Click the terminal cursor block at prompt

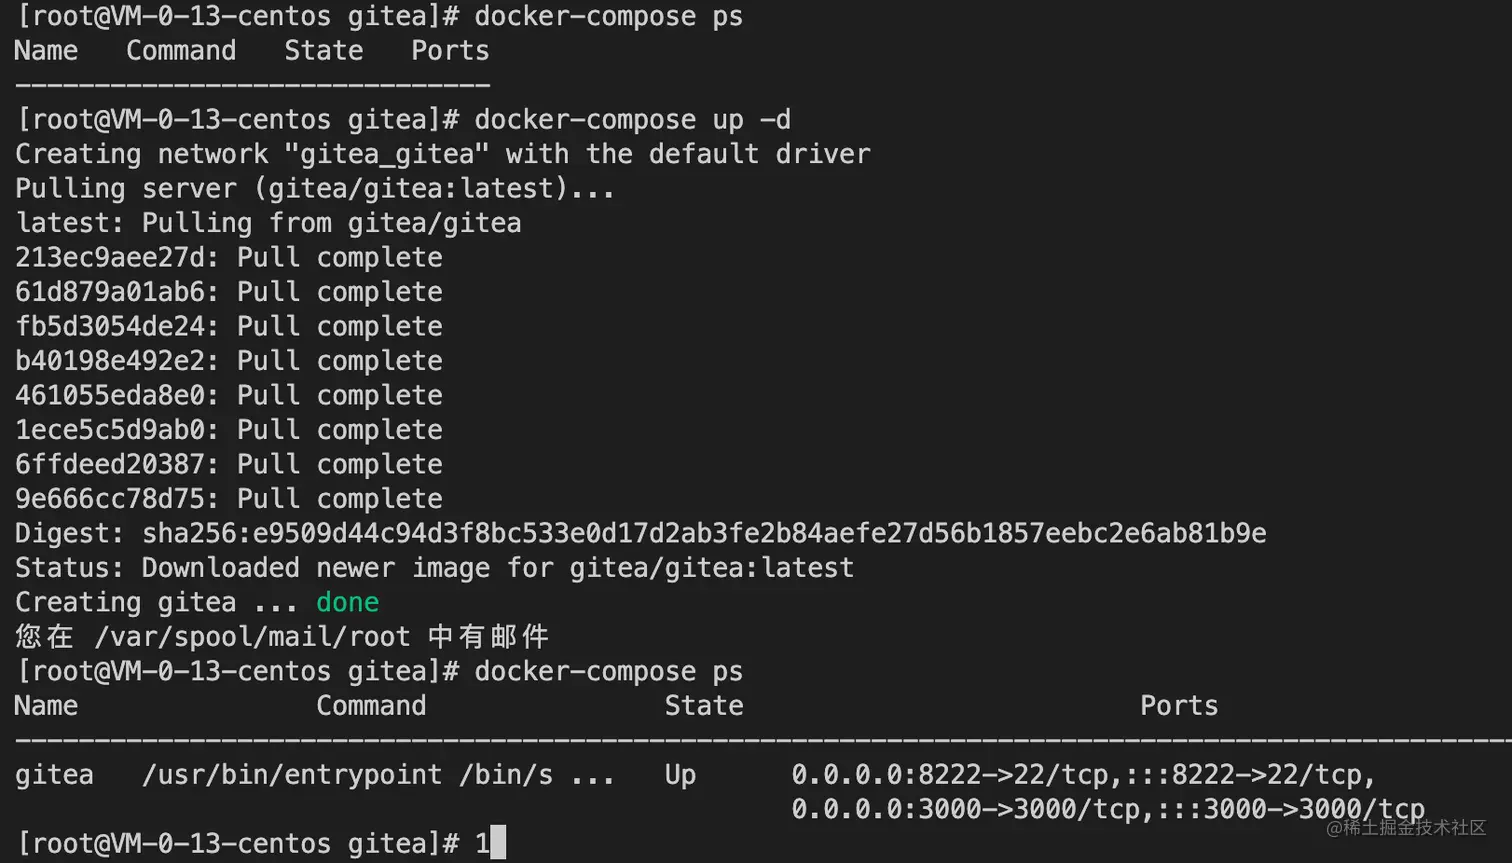coord(498,842)
